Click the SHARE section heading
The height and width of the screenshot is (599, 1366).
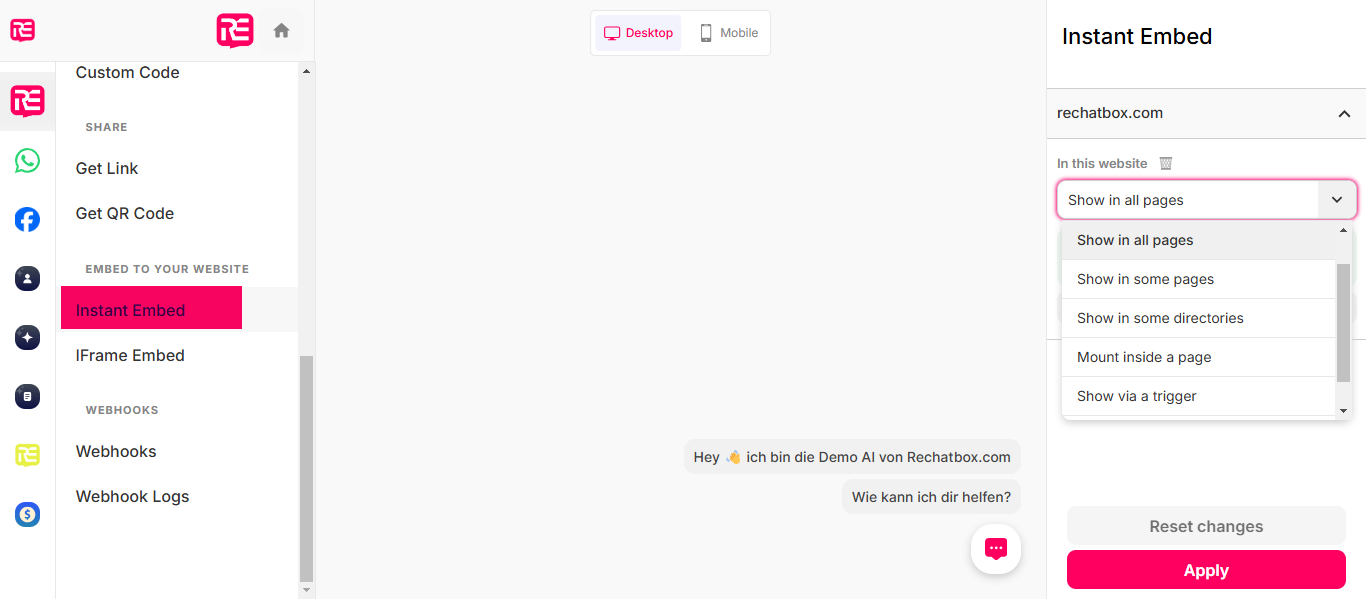tap(106, 127)
